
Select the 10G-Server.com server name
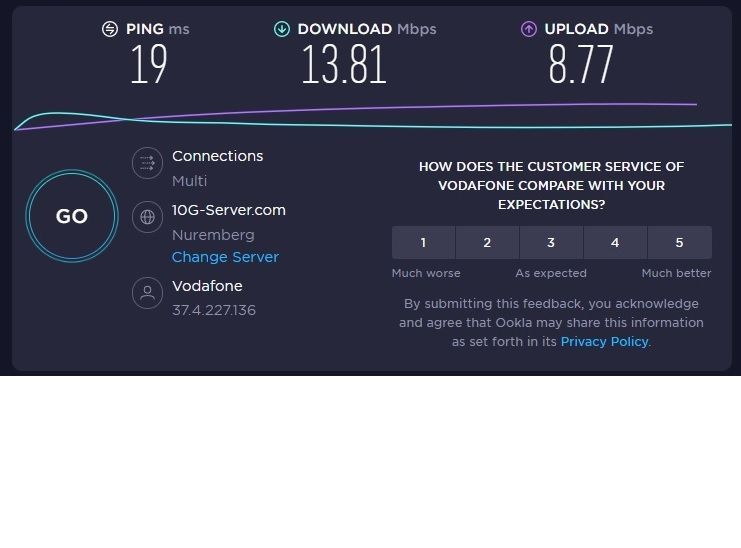(229, 210)
